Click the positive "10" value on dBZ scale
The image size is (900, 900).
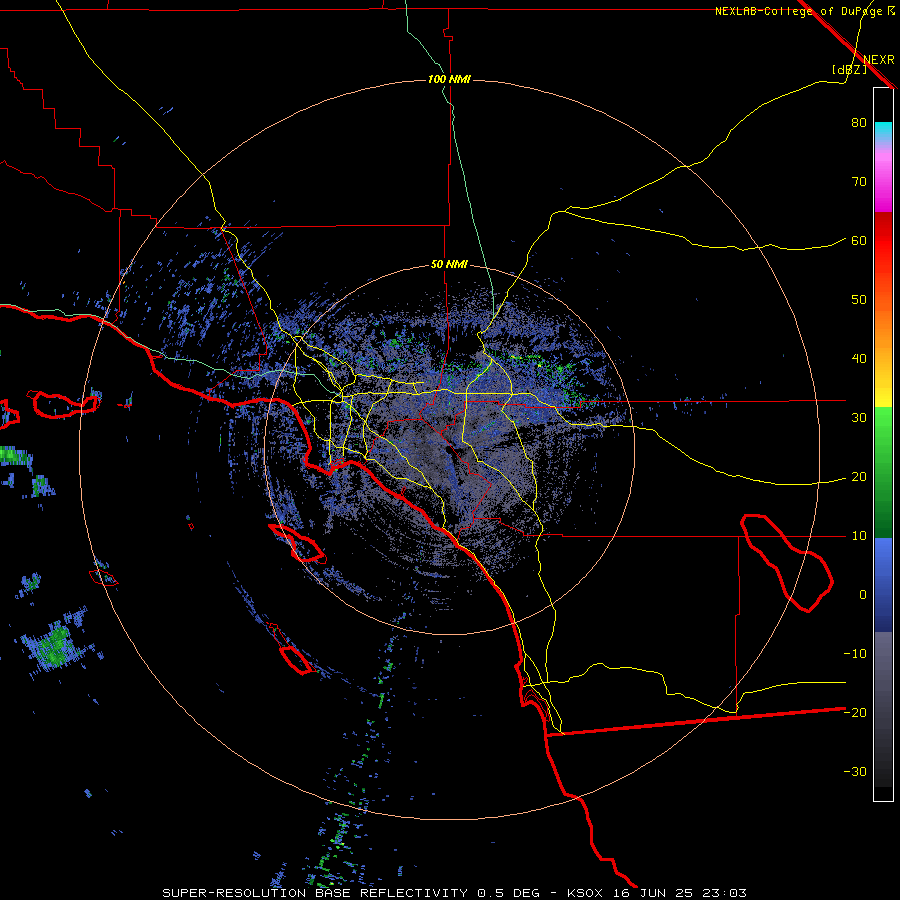click(x=859, y=536)
